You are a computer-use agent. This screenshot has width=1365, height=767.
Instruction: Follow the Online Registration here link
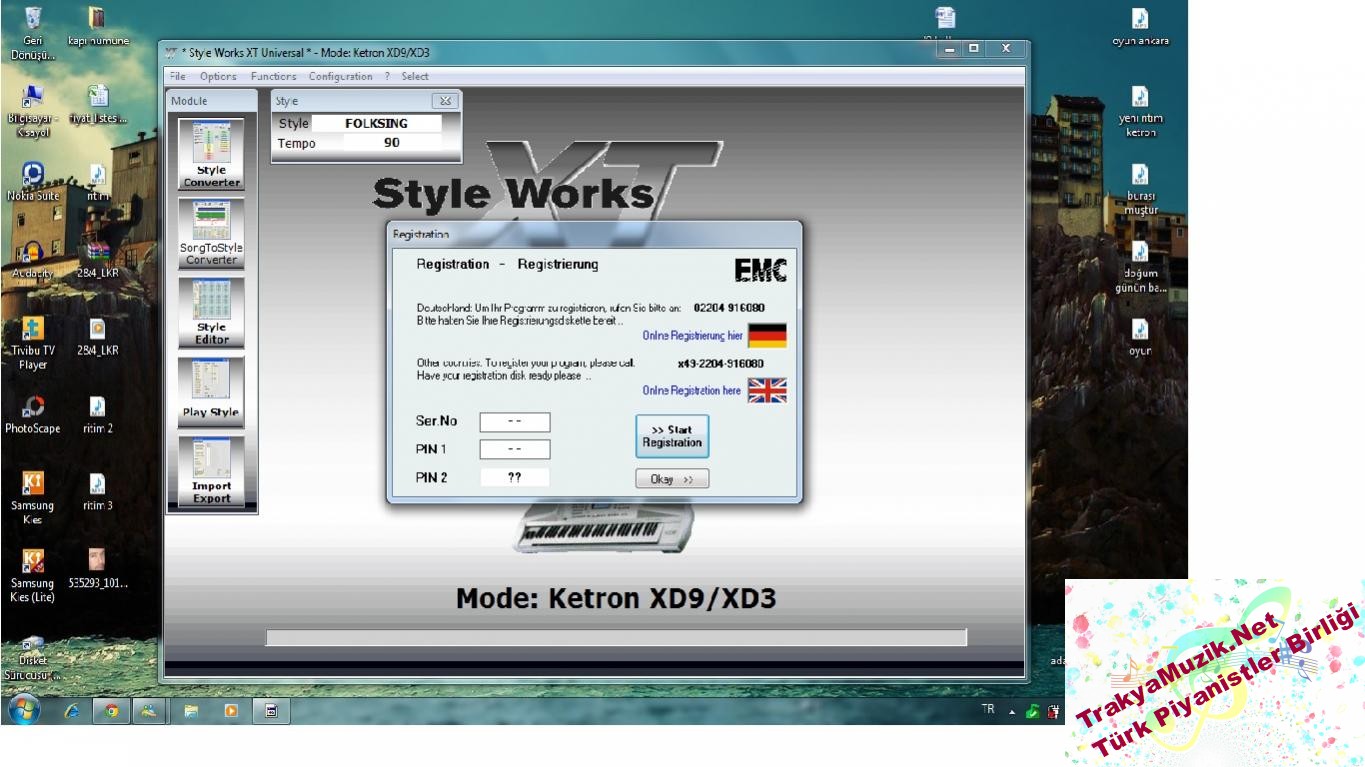coord(691,391)
